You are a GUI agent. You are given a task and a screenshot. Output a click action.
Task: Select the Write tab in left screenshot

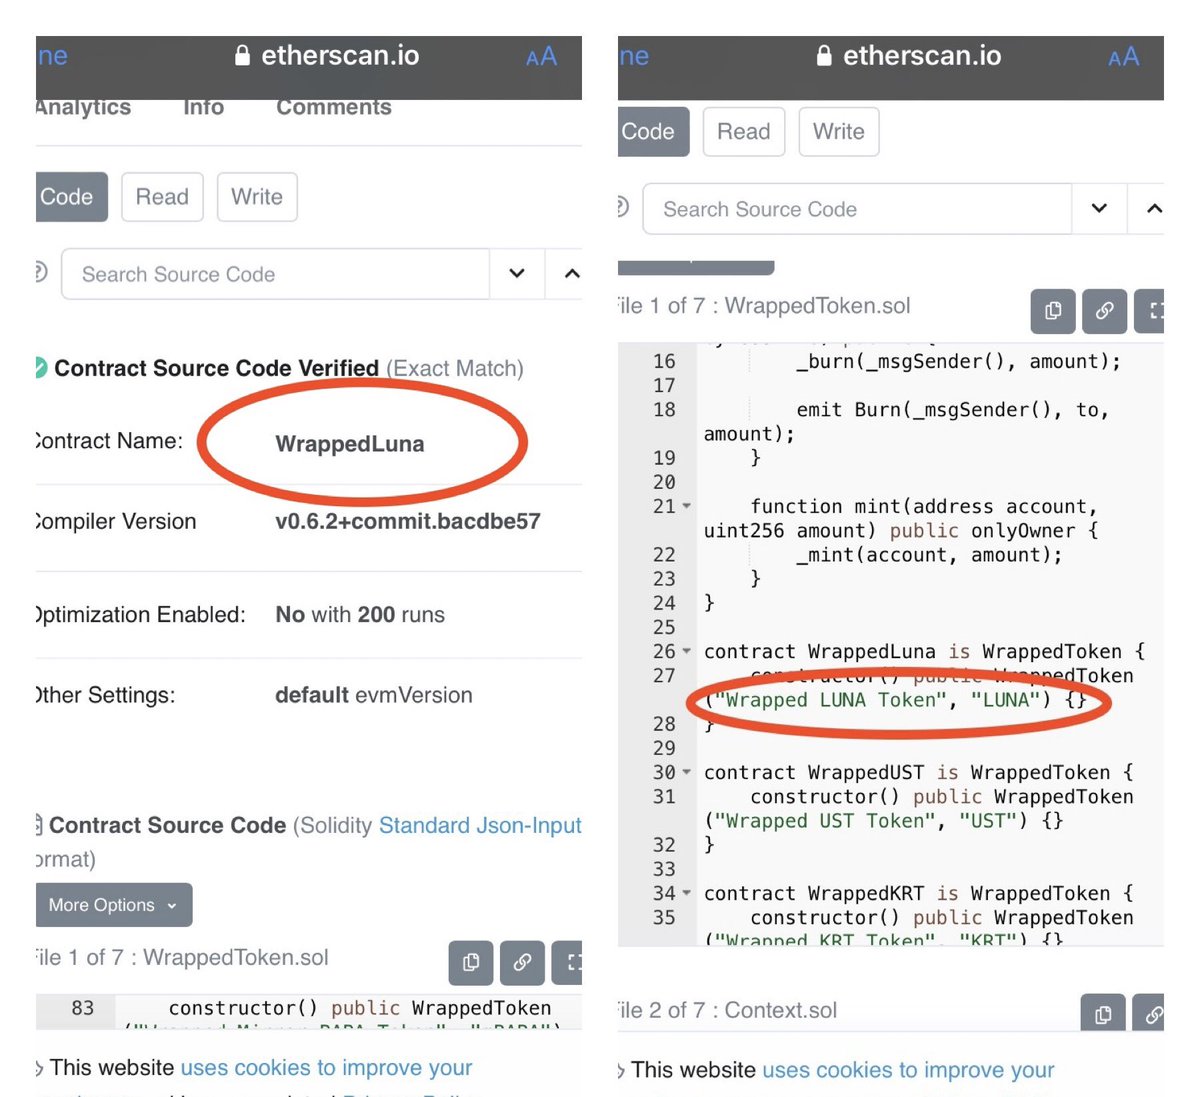pos(257,197)
